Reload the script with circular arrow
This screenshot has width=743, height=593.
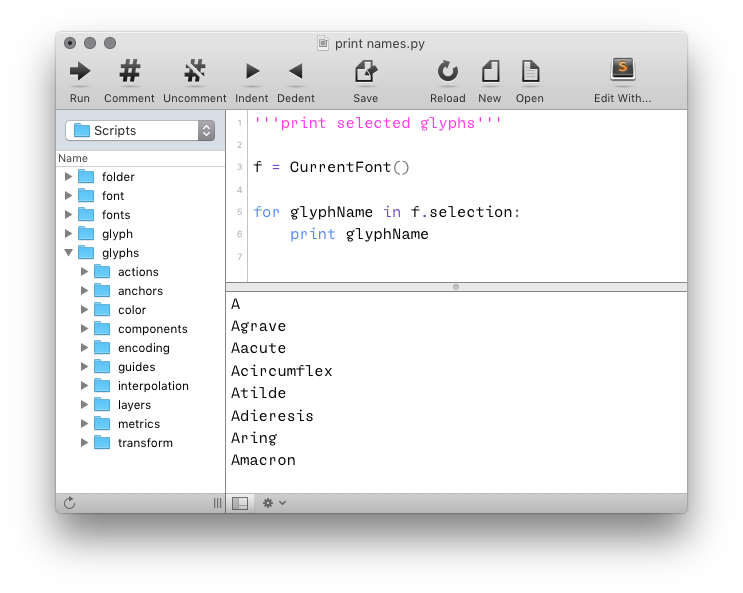[447, 71]
